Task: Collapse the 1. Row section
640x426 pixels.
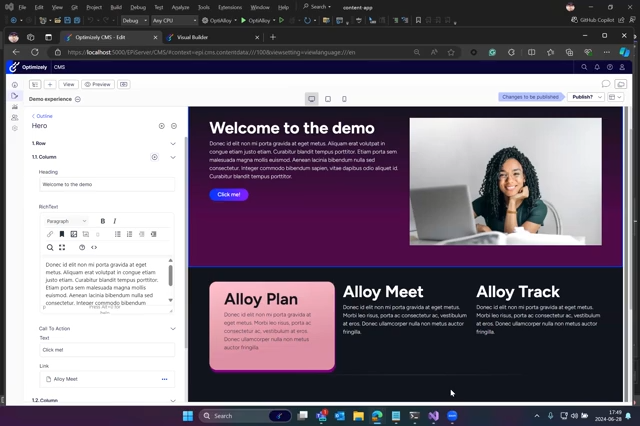Action: pyautogui.click(x=173, y=144)
